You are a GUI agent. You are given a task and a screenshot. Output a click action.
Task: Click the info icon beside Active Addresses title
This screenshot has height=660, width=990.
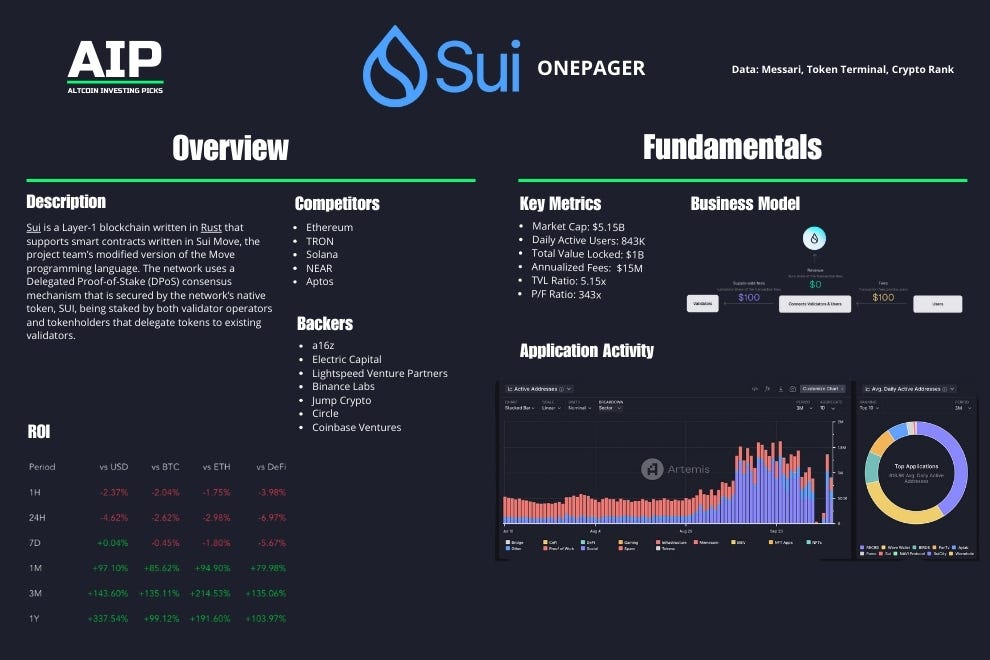tap(561, 389)
